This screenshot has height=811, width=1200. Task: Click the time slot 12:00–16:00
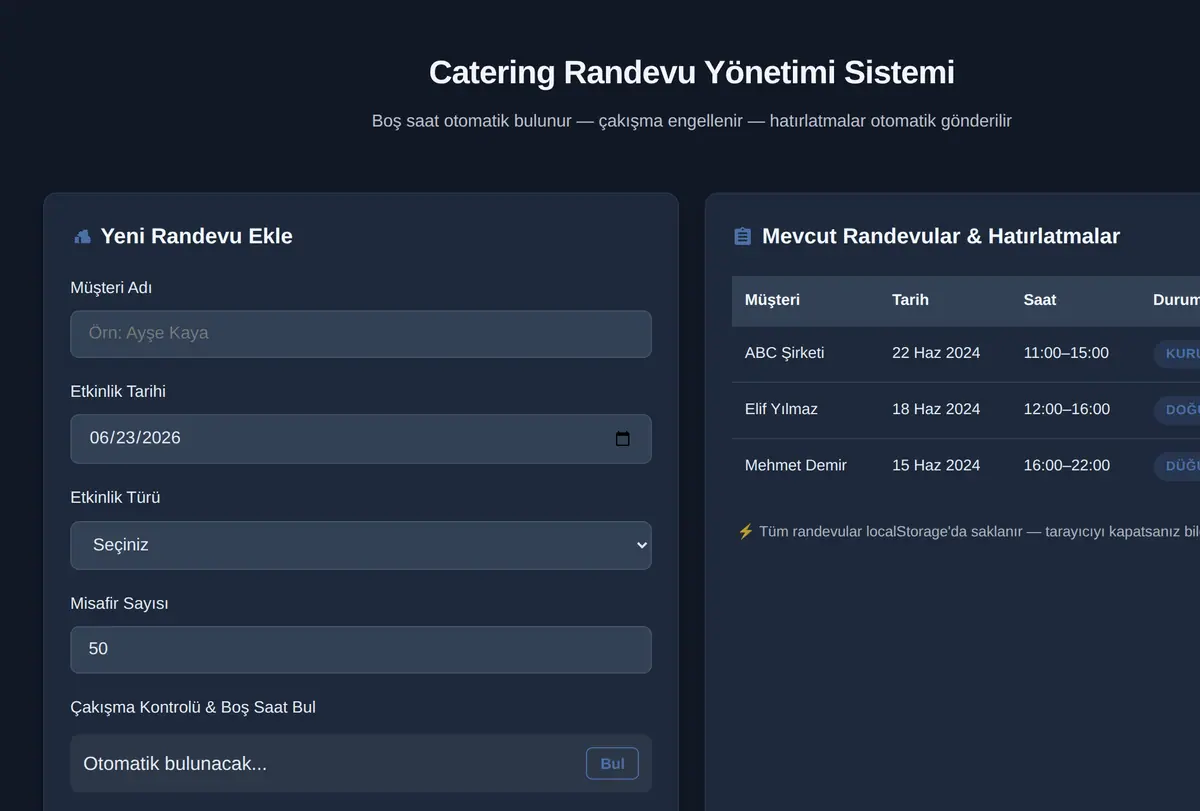click(1066, 409)
